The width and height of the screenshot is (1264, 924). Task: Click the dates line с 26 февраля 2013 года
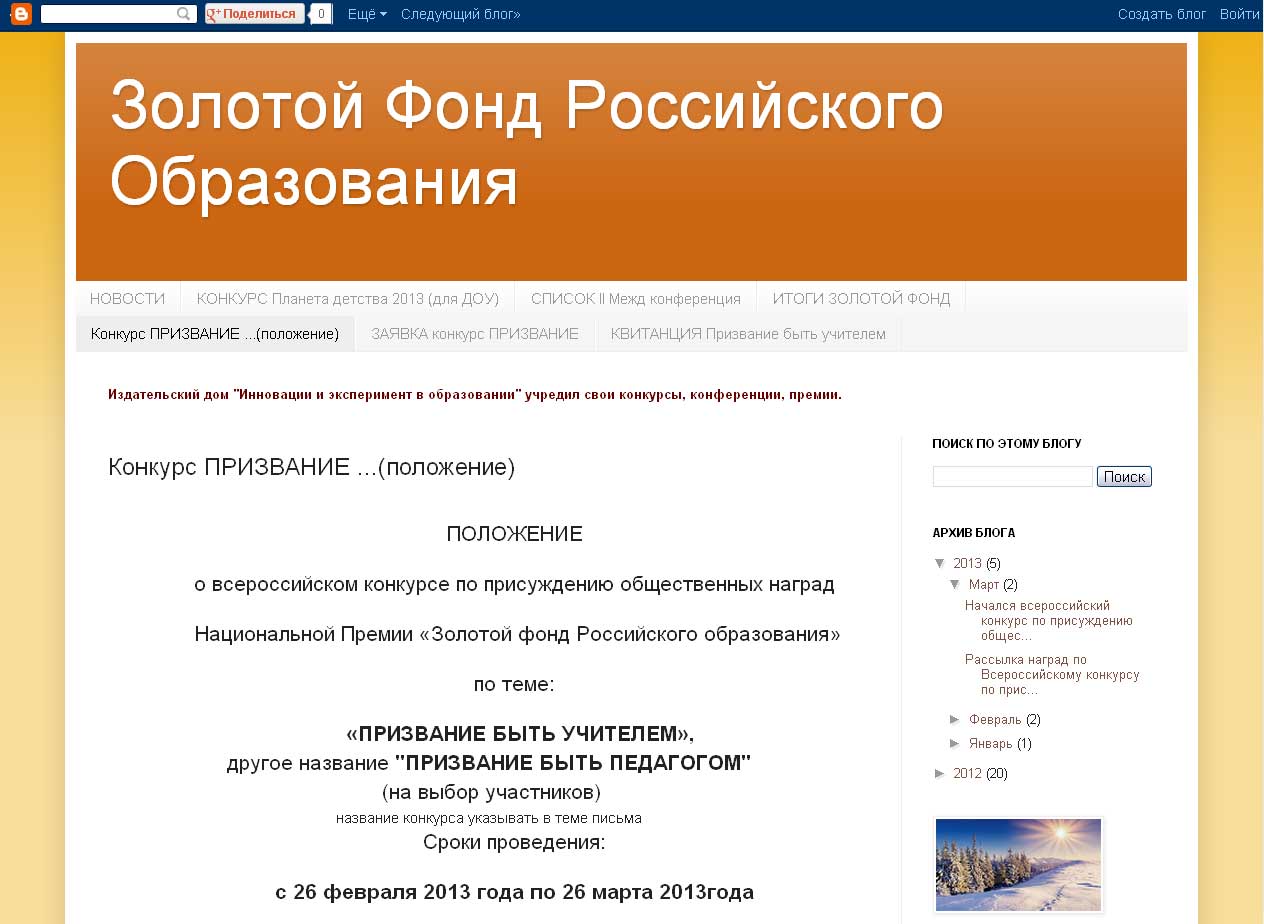pyautogui.click(x=514, y=892)
